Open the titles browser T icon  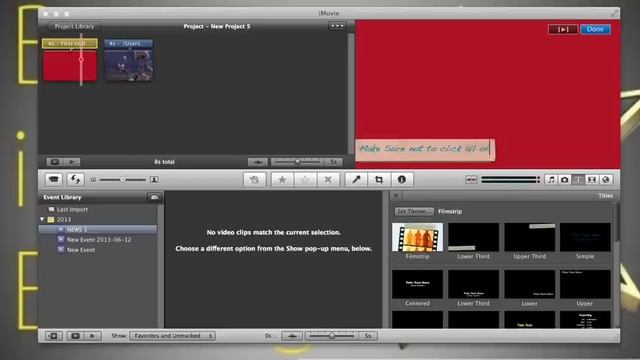click(x=578, y=180)
